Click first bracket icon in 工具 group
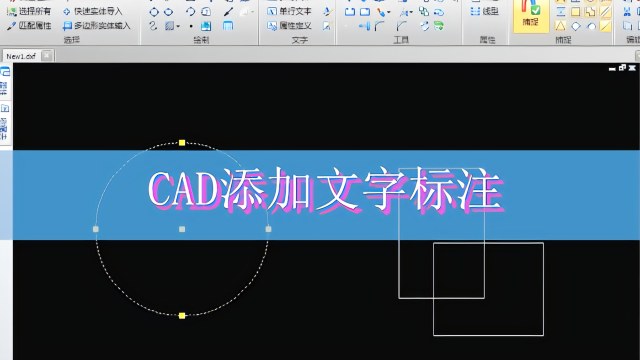 tap(350, 12)
